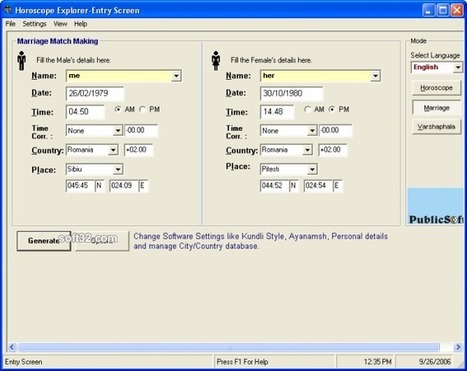Switch to Varshaphala mode
467x371 pixels.
coord(436,127)
